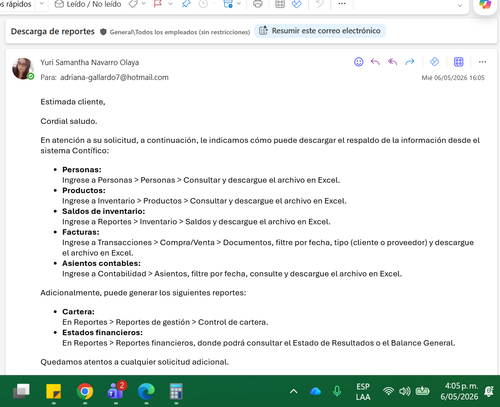Screen dimensions: 500x407
Task: Expand the categorize tag dropdown arrow
Action: point(144,4)
